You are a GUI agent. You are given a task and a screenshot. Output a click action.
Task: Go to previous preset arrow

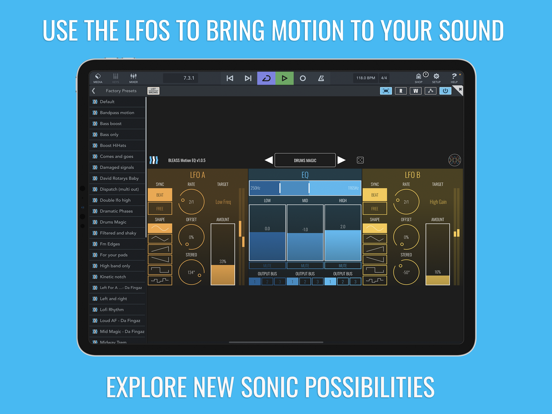pyautogui.click(x=269, y=160)
